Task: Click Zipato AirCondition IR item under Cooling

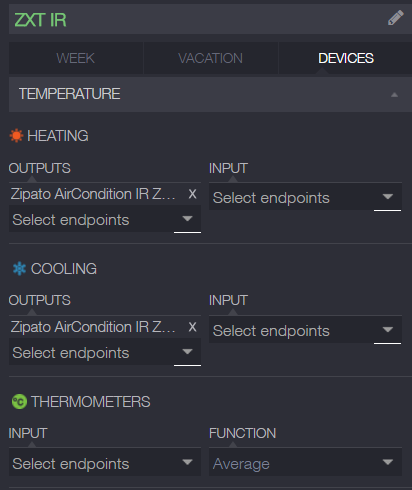Action: tap(93, 327)
